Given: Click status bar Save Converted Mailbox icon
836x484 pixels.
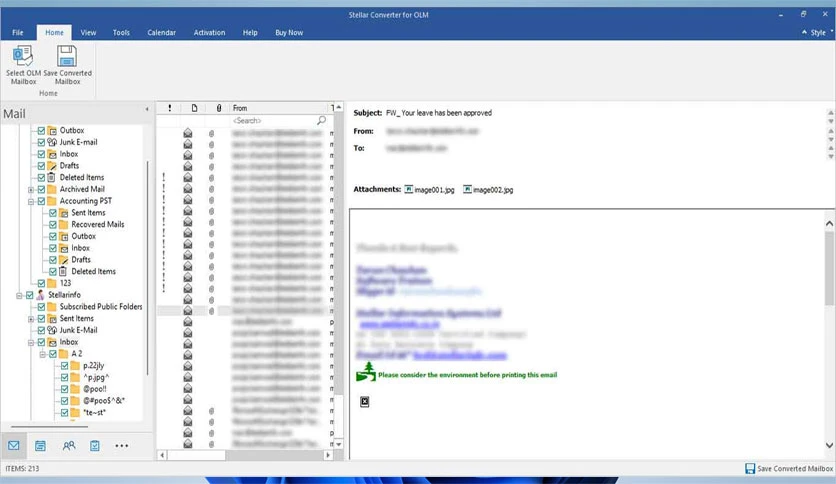Looking at the screenshot, I should pyautogui.click(x=750, y=469).
